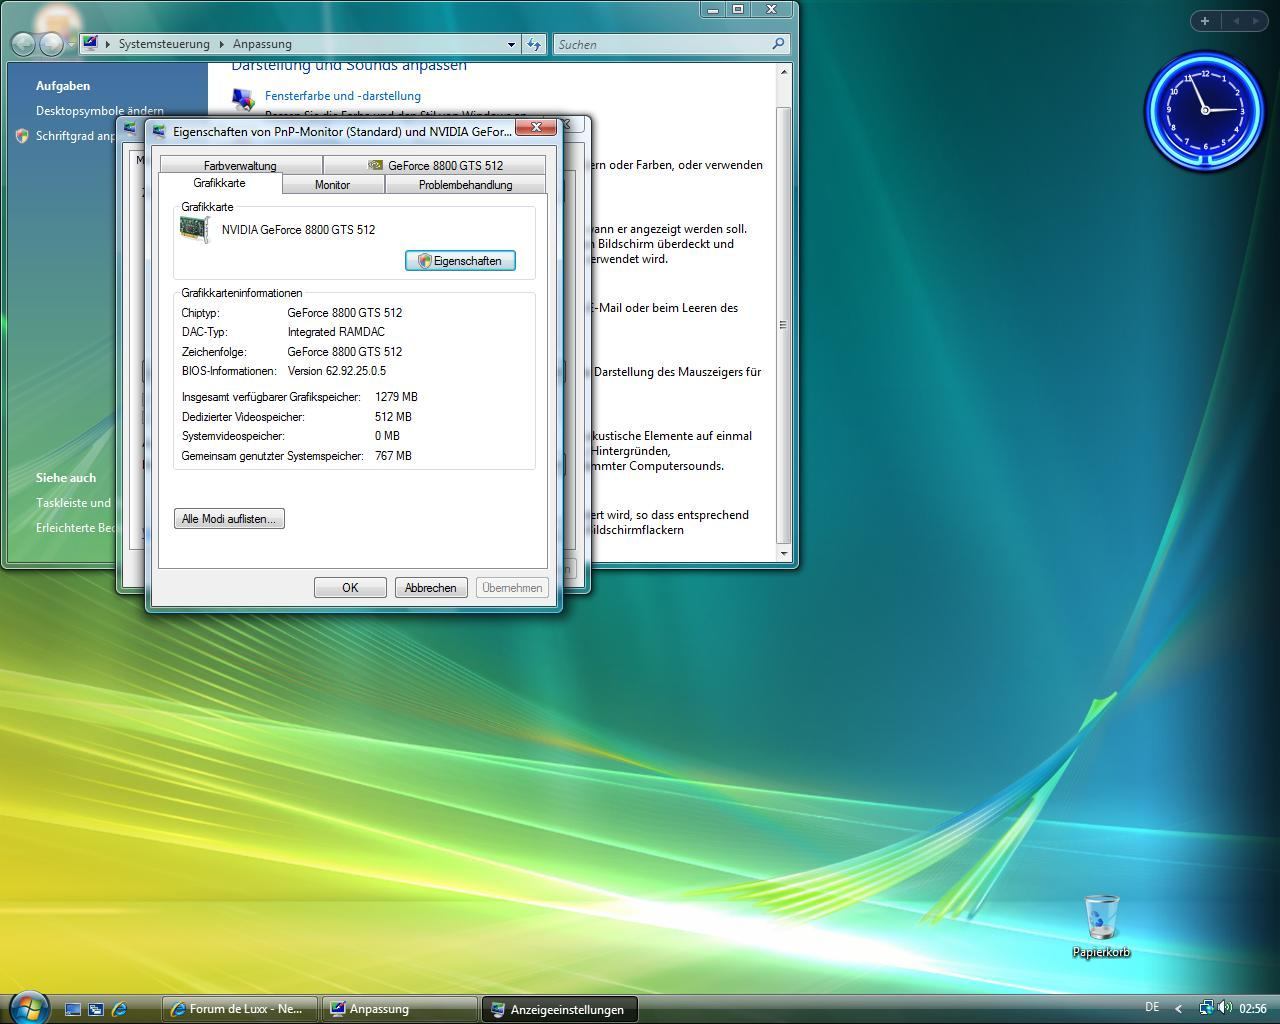This screenshot has height=1024, width=1280.
Task: Click the Back arrow in Anpassung window
Action: 22,44
